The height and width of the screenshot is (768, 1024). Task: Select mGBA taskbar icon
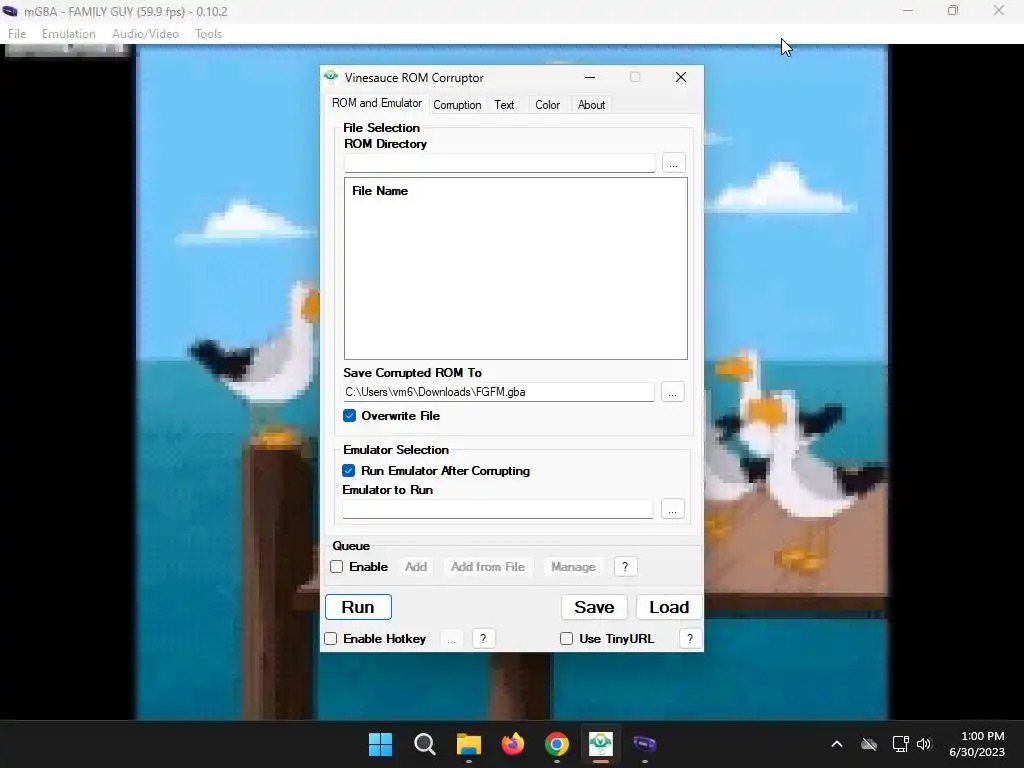(645, 744)
